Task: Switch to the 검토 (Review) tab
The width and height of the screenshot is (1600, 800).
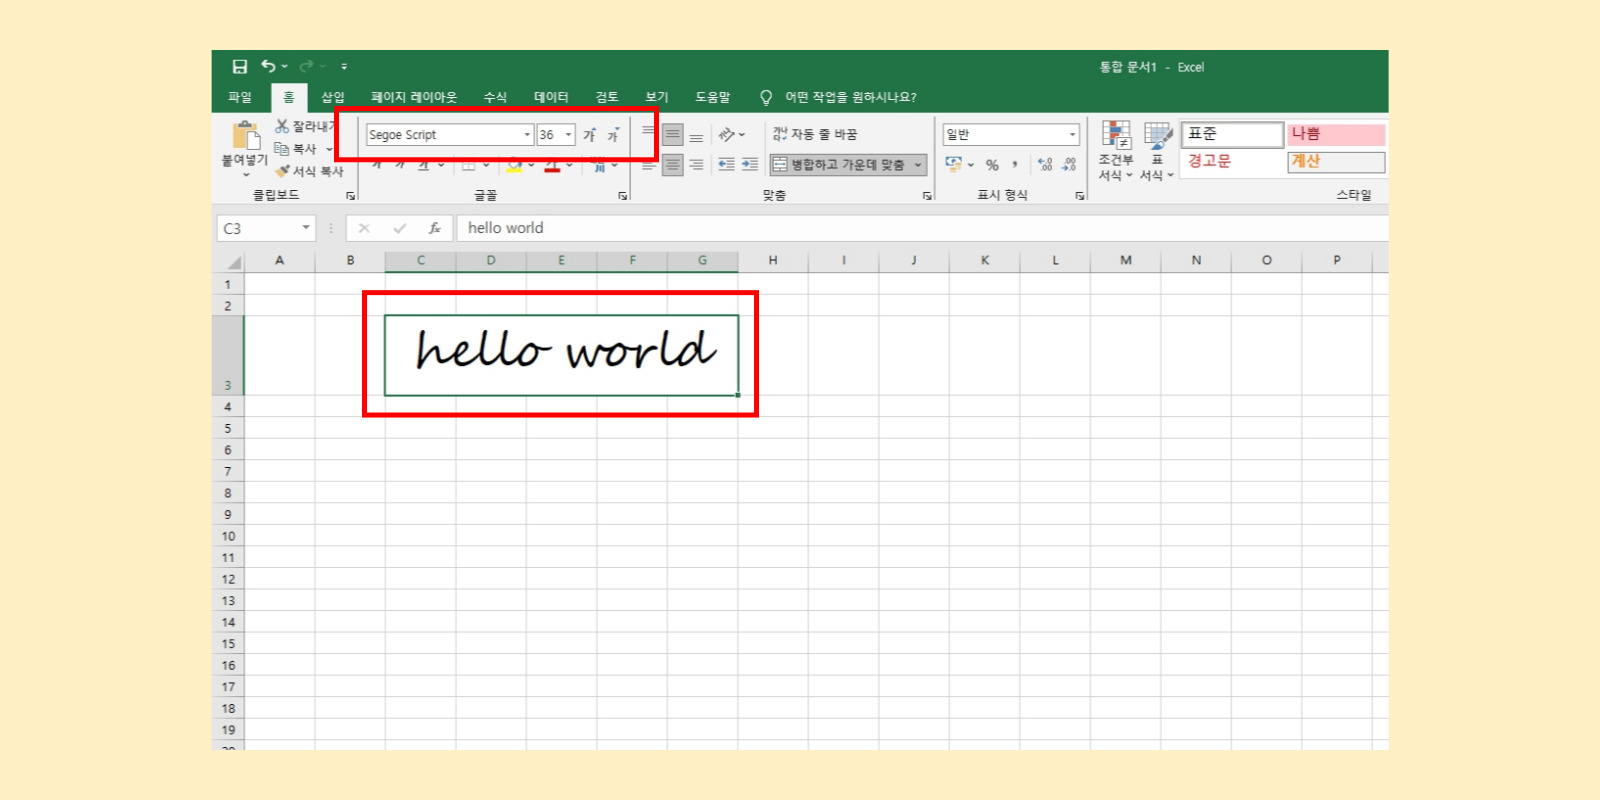Action: point(607,97)
